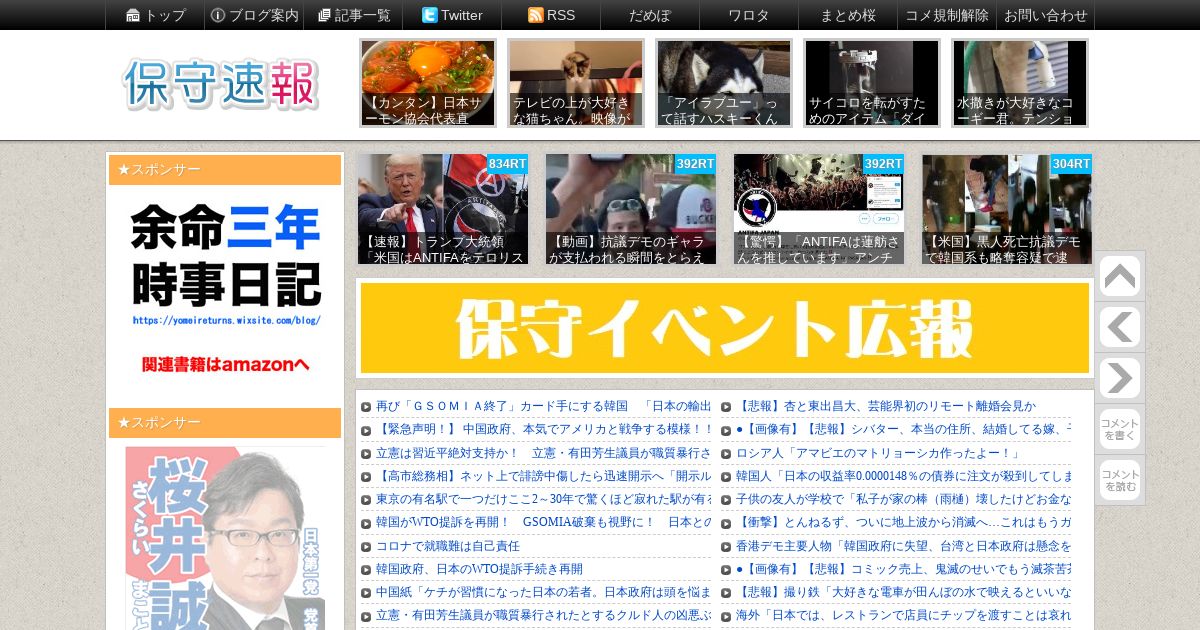The height and width of the screenshot is (630, 1200).
Task: Open the 304RT 【米国】黒人死亡抗議デモ thumbnail
Action: click(1007, 209)
